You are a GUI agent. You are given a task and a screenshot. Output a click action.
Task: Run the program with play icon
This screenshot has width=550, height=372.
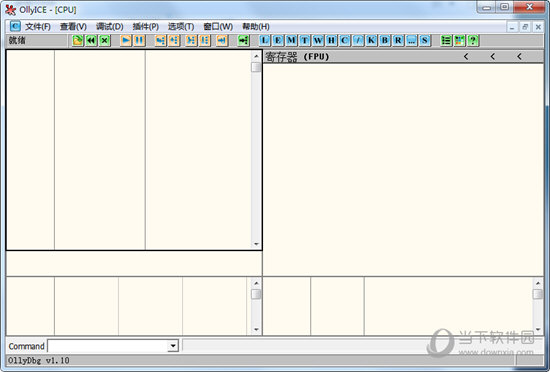coord(126,41)
